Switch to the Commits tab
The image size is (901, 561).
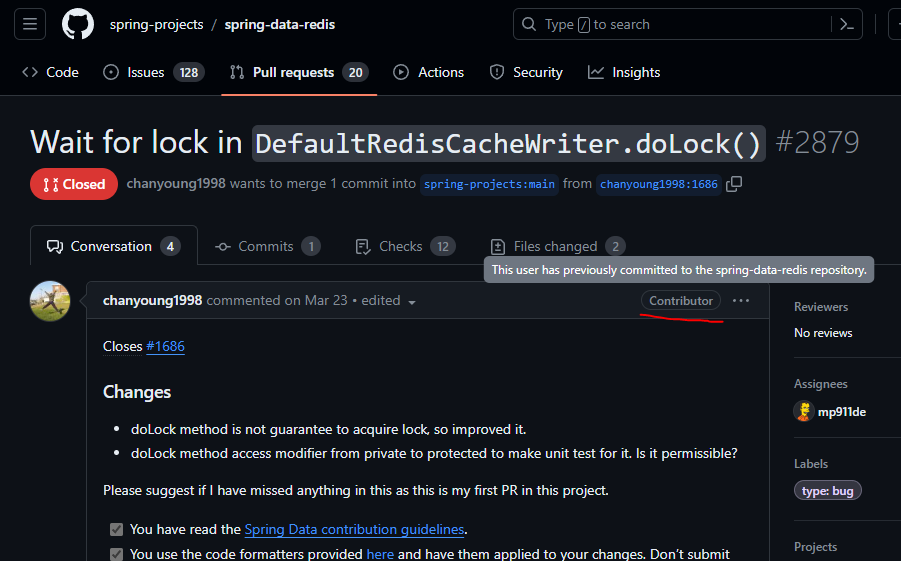coord(268,247)
